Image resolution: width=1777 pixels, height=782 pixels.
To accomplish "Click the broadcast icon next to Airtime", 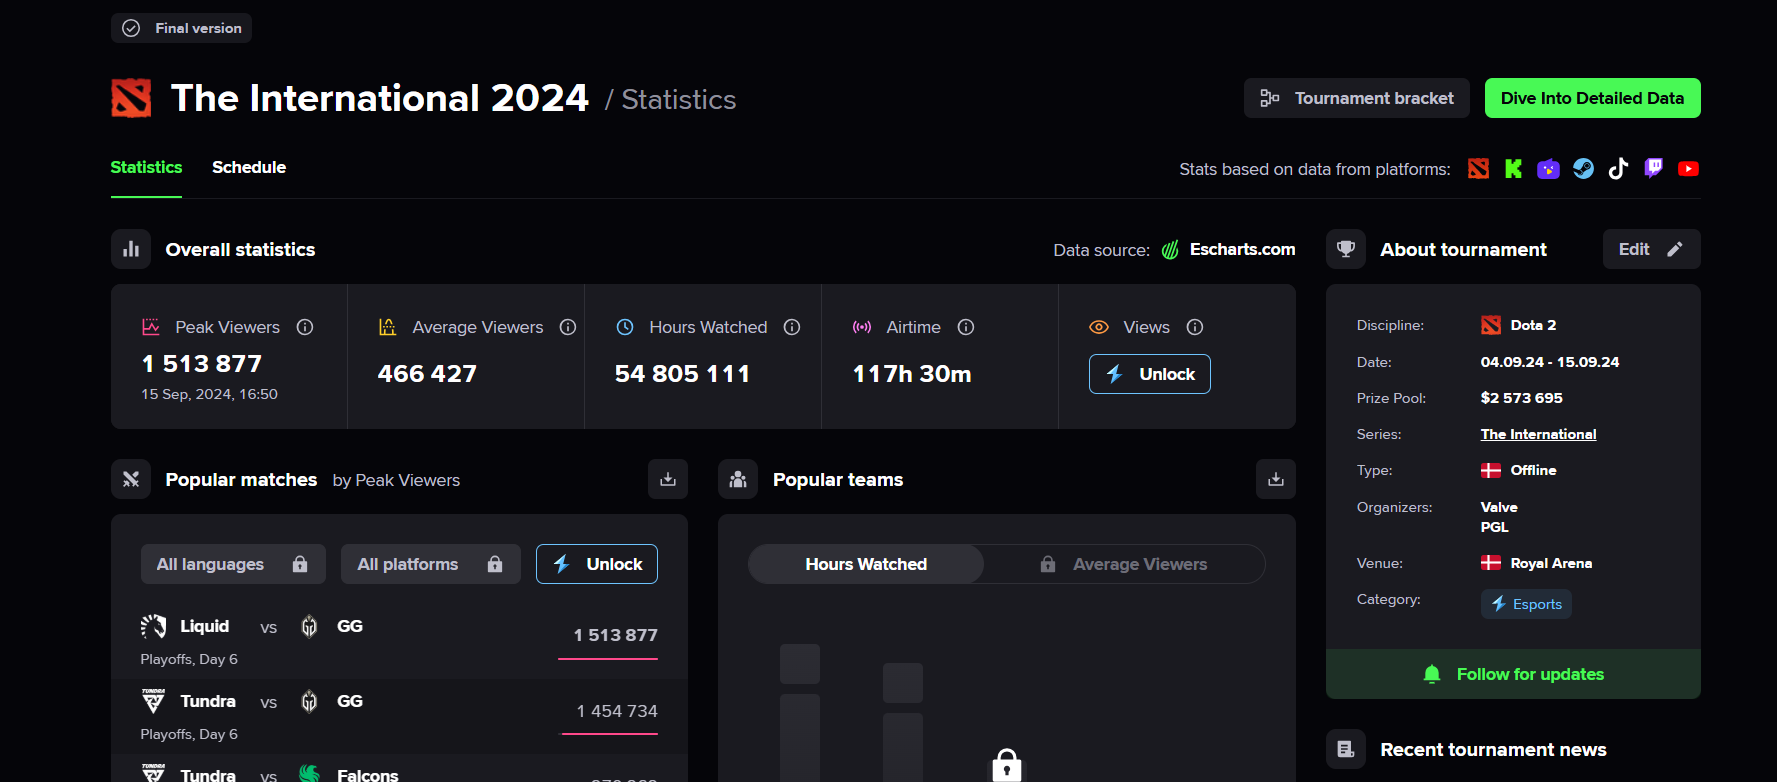I will [862, 327].
